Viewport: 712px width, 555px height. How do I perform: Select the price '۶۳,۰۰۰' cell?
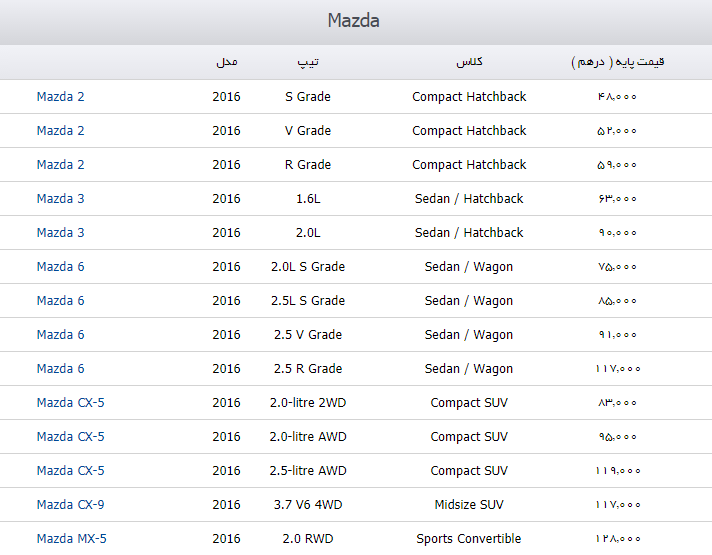pos(618,199)
